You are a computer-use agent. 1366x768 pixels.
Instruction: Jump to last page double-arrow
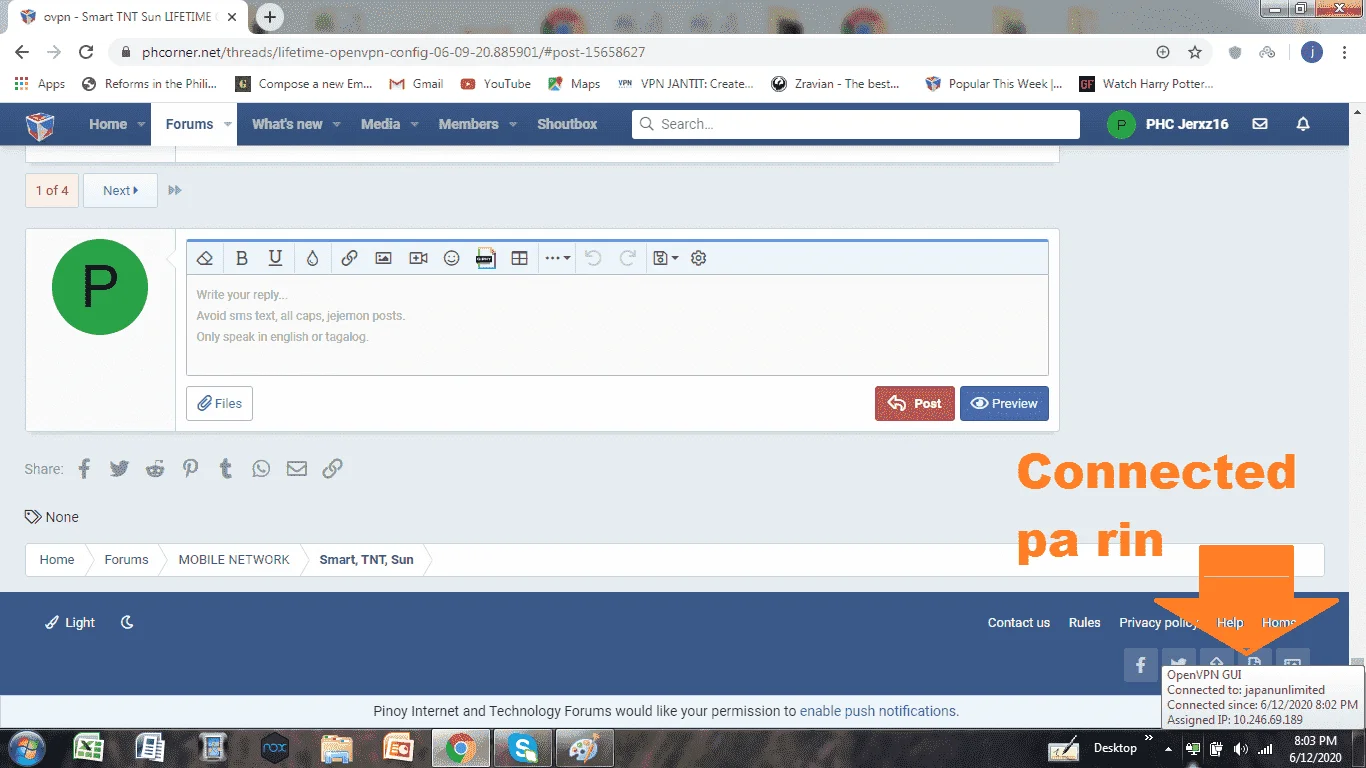tap(175, 190)
